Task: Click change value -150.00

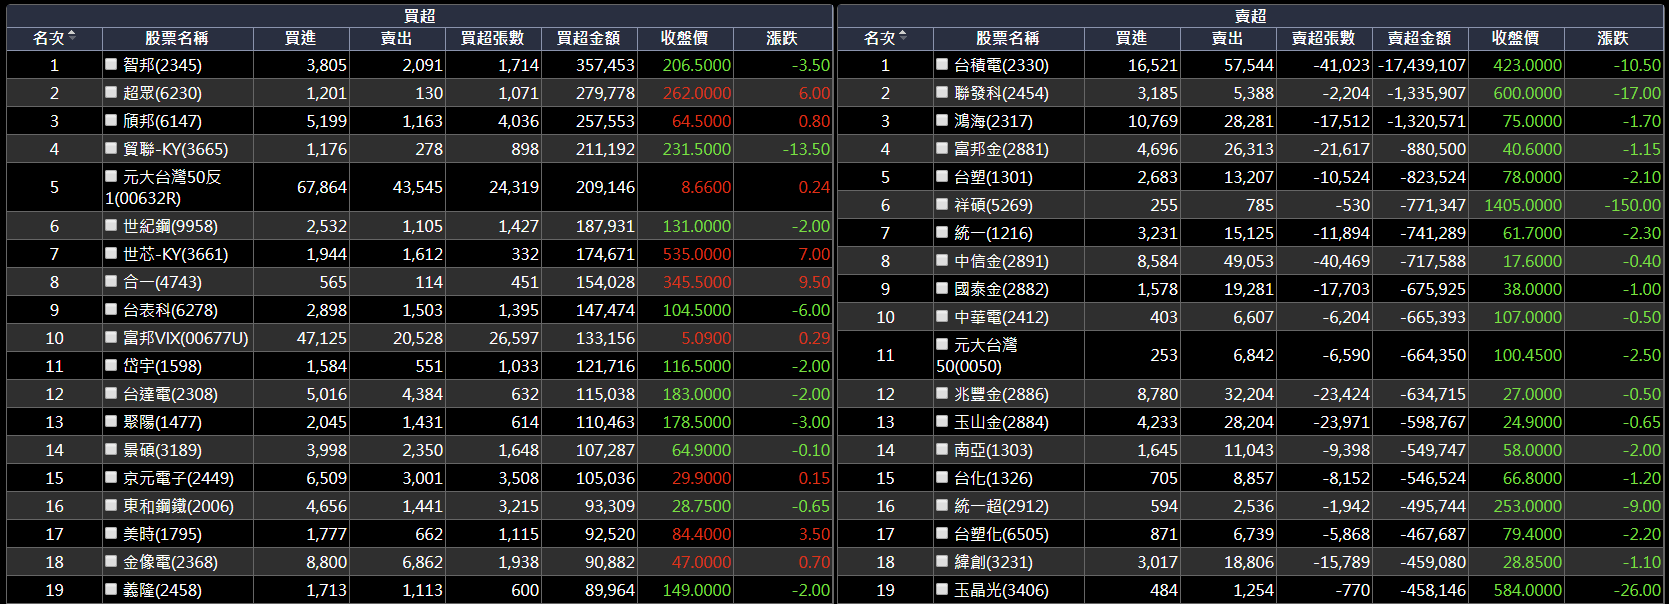Action: coord(1632,205)
